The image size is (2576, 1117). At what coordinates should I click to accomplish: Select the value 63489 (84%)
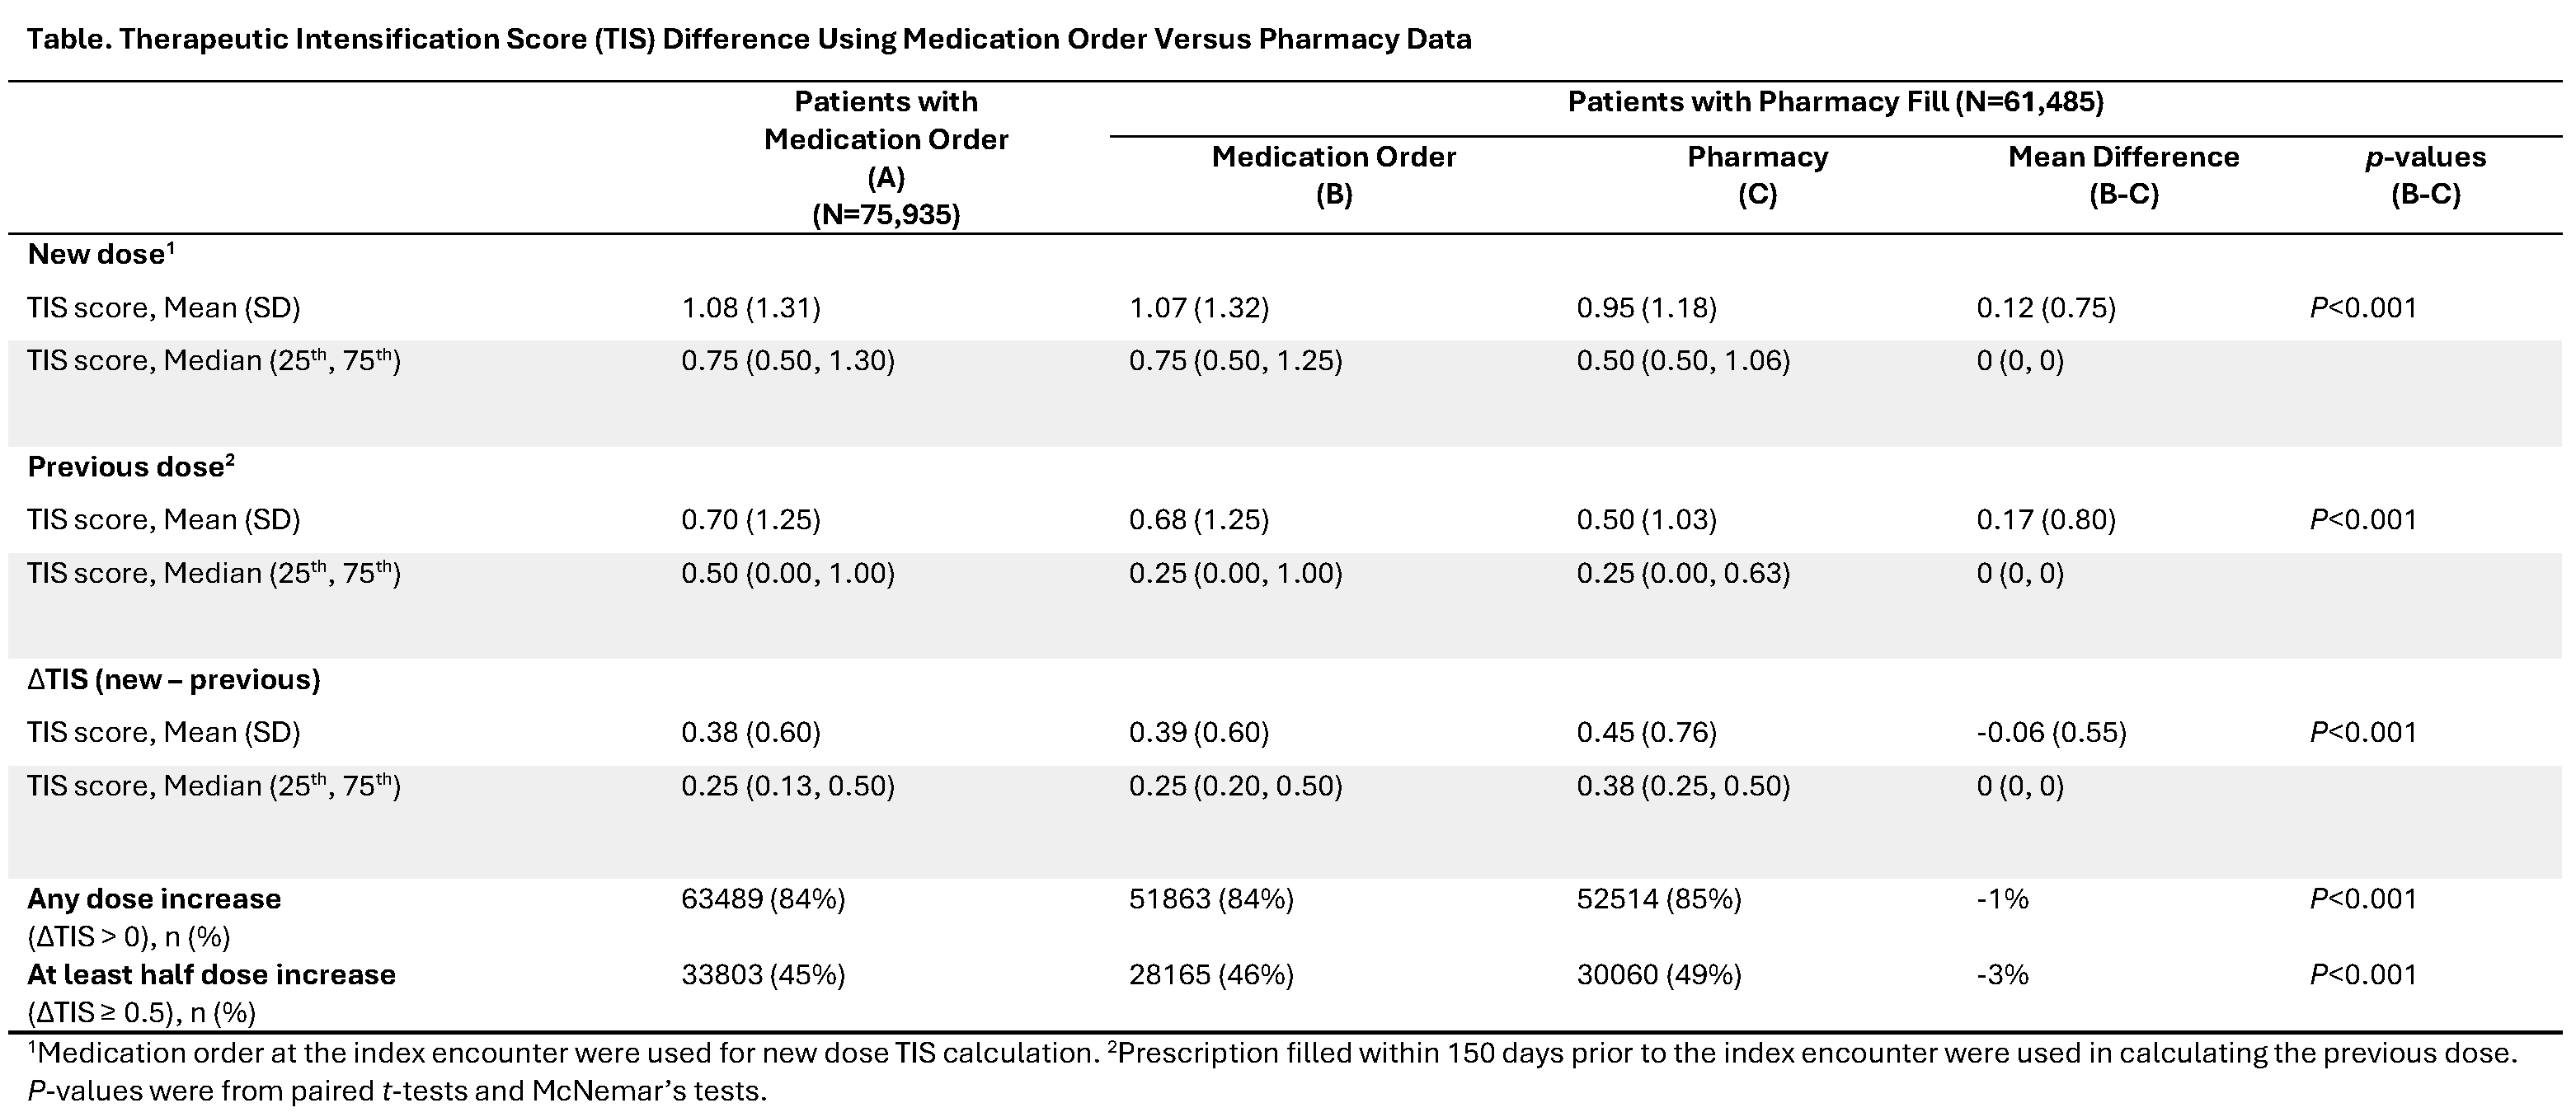[763, 899]
